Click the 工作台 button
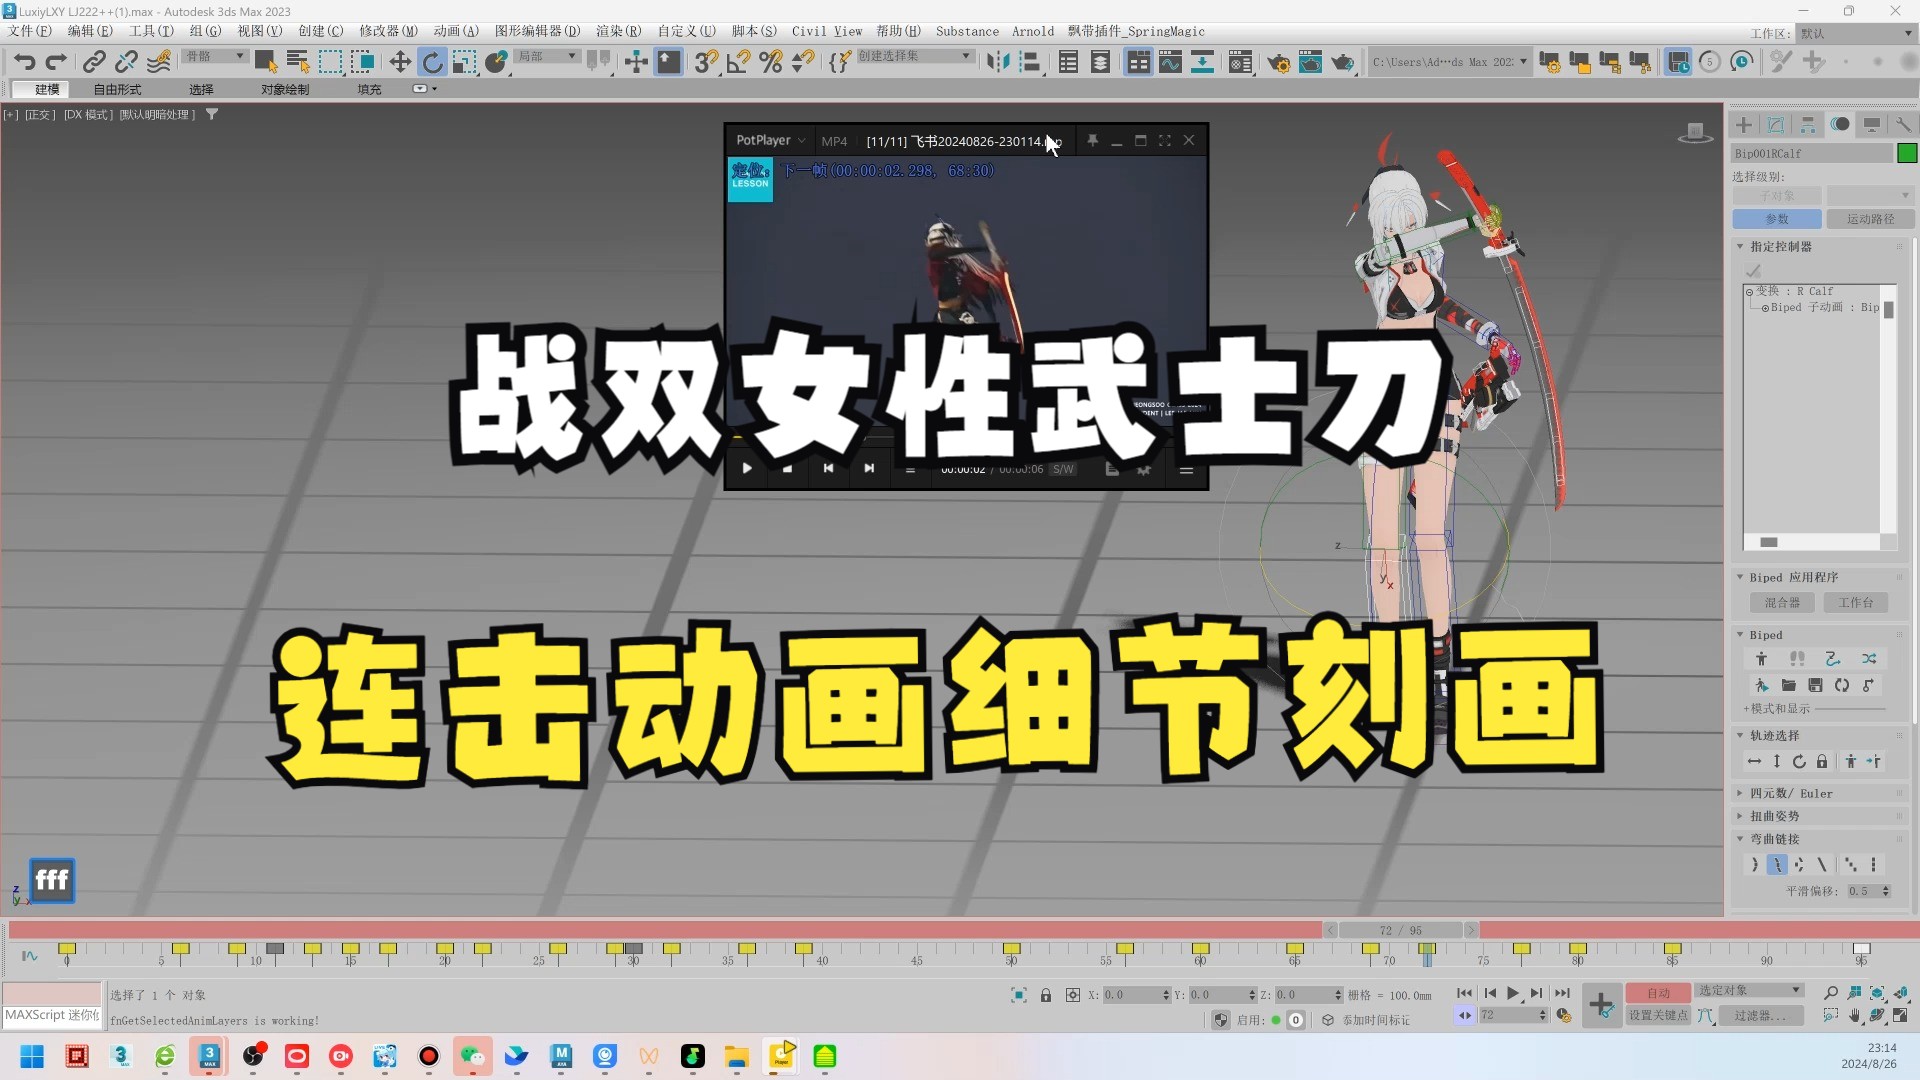 pos(1856,603)
